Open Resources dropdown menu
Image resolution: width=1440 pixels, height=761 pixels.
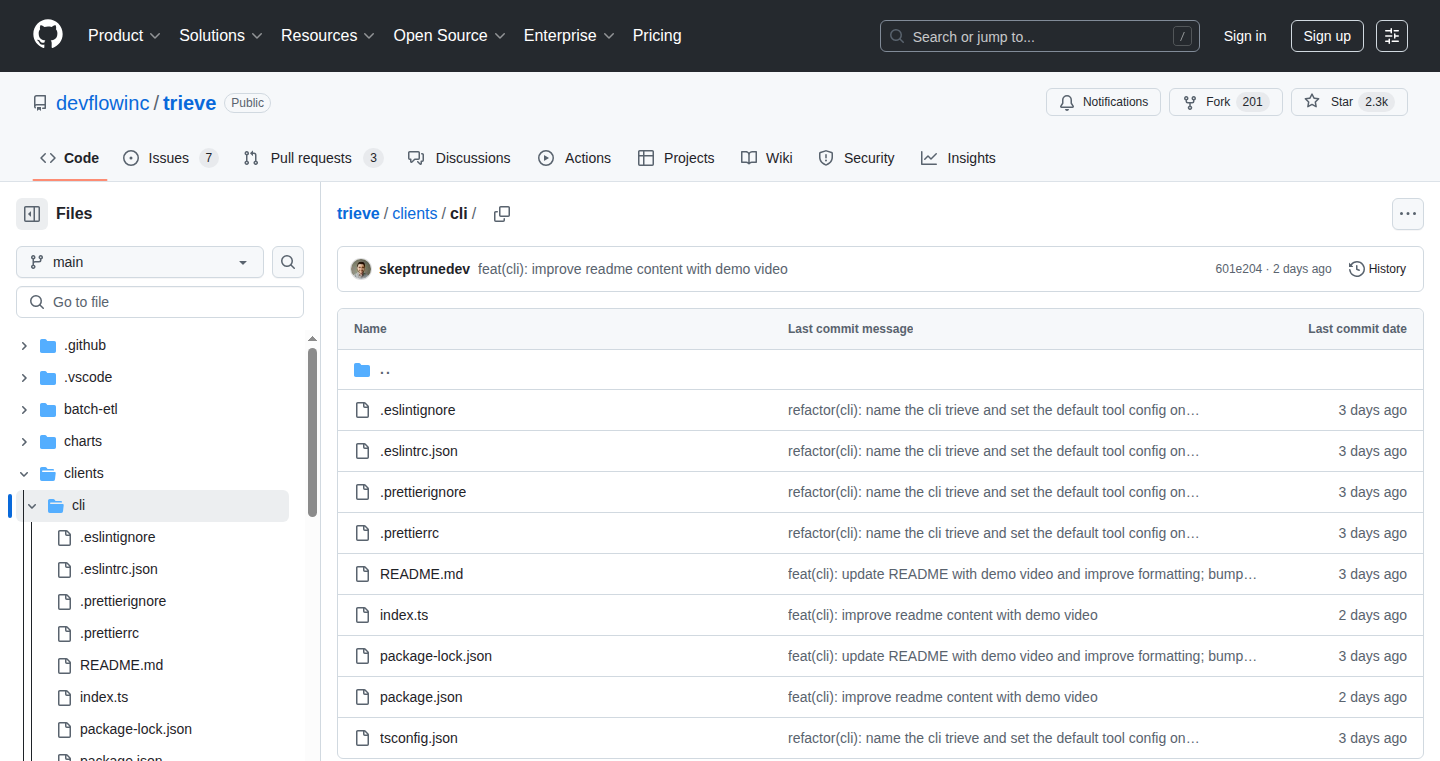pos(328,35)
